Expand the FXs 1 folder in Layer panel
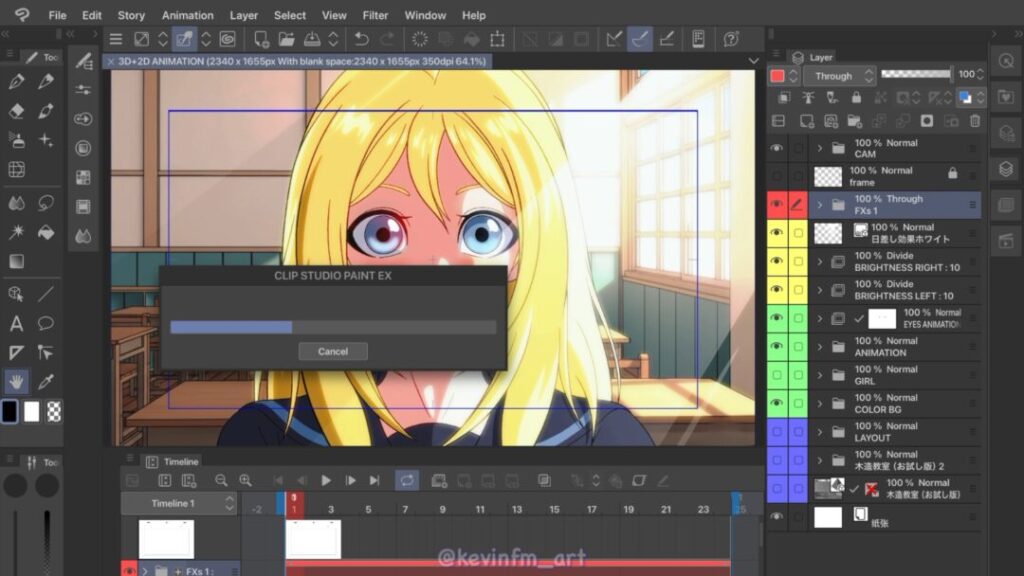 (820, 205)
